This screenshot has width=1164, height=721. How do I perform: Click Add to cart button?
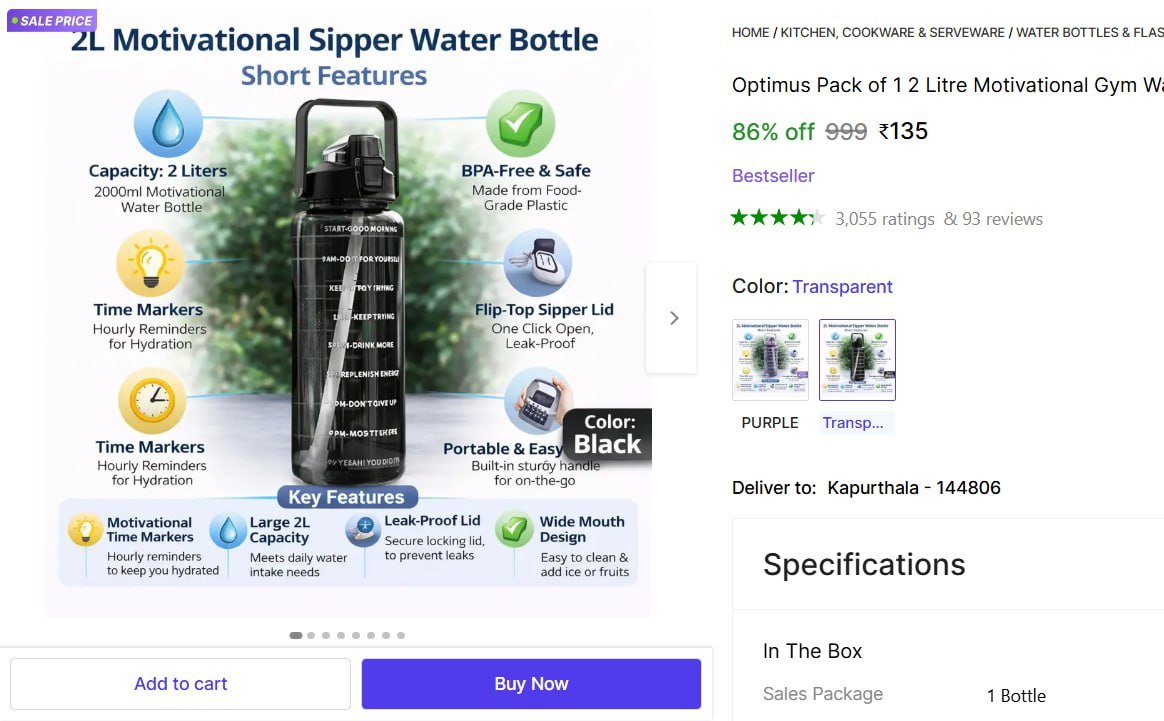[180, 684]
